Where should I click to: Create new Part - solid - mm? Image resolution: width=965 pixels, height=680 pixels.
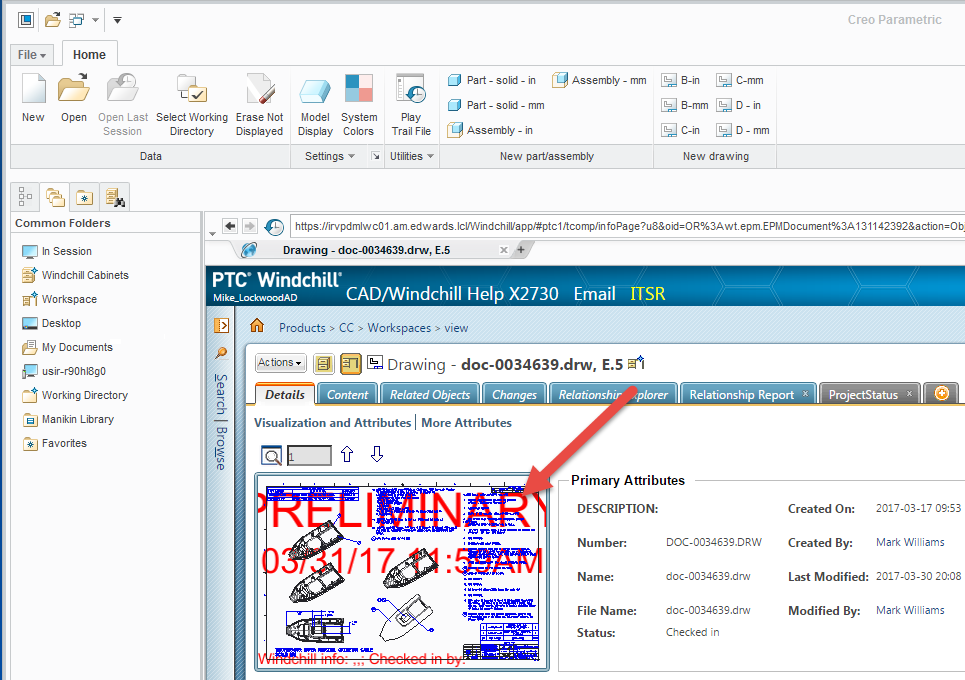pos(496,105)
